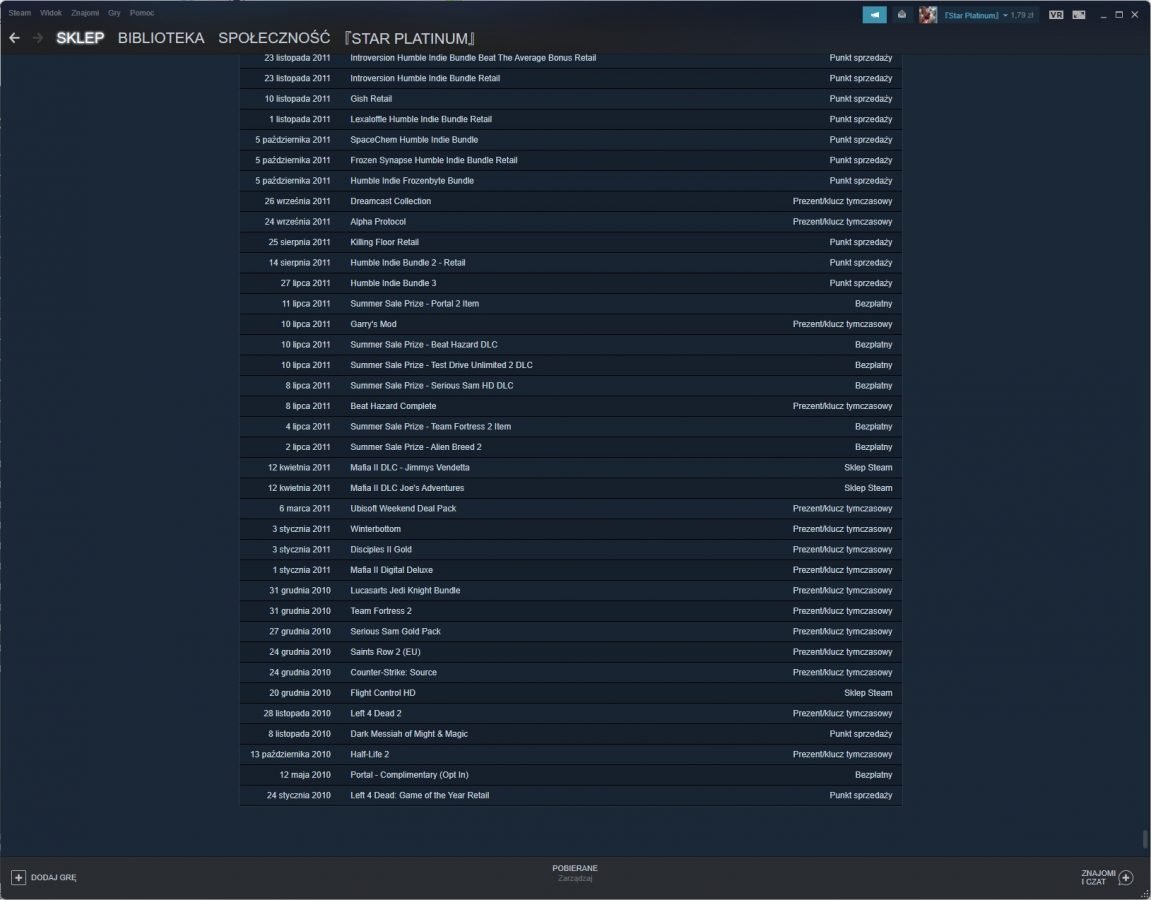Click Flight Control HD entry
The height and width of the screenshot is (900, 1151).
point(383,694)
